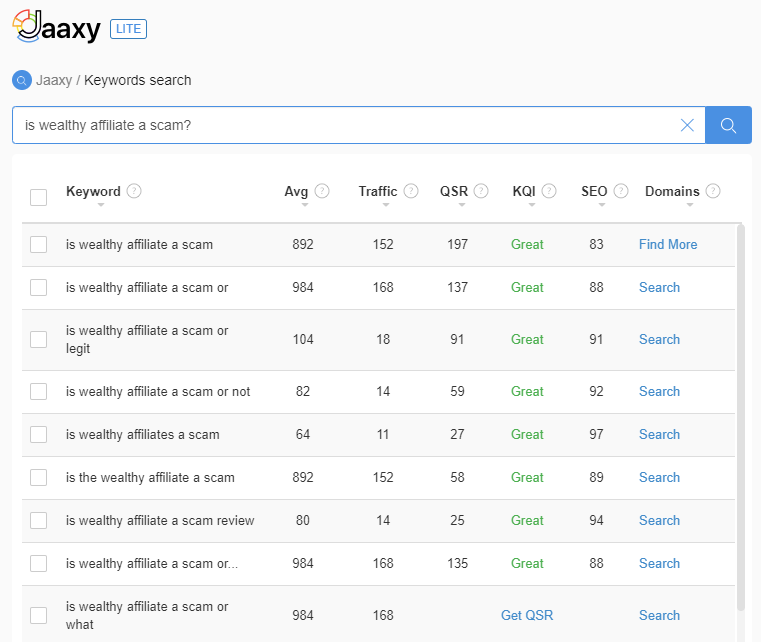This screenshot has height=642, width=761.
Task: Click the LITE badge next to logo
Action: 129,29
